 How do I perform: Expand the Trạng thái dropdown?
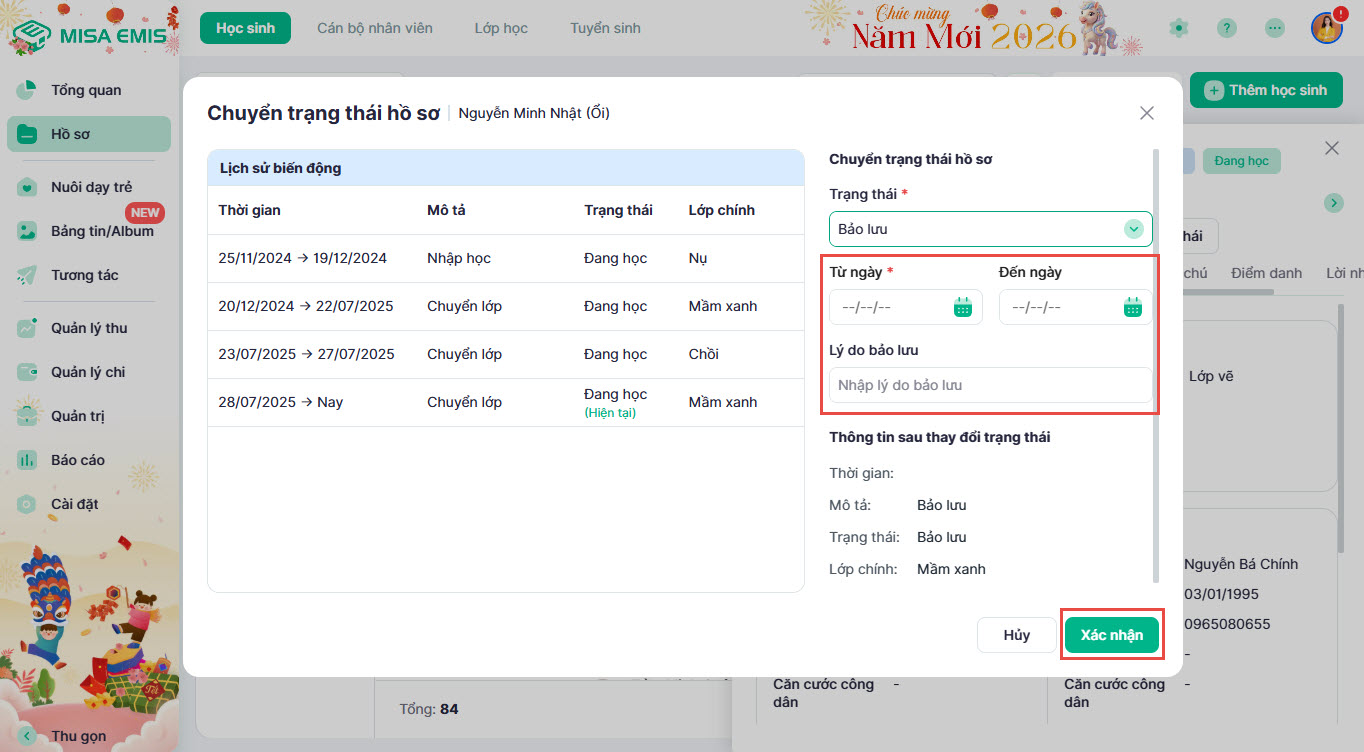point(1132,229)
